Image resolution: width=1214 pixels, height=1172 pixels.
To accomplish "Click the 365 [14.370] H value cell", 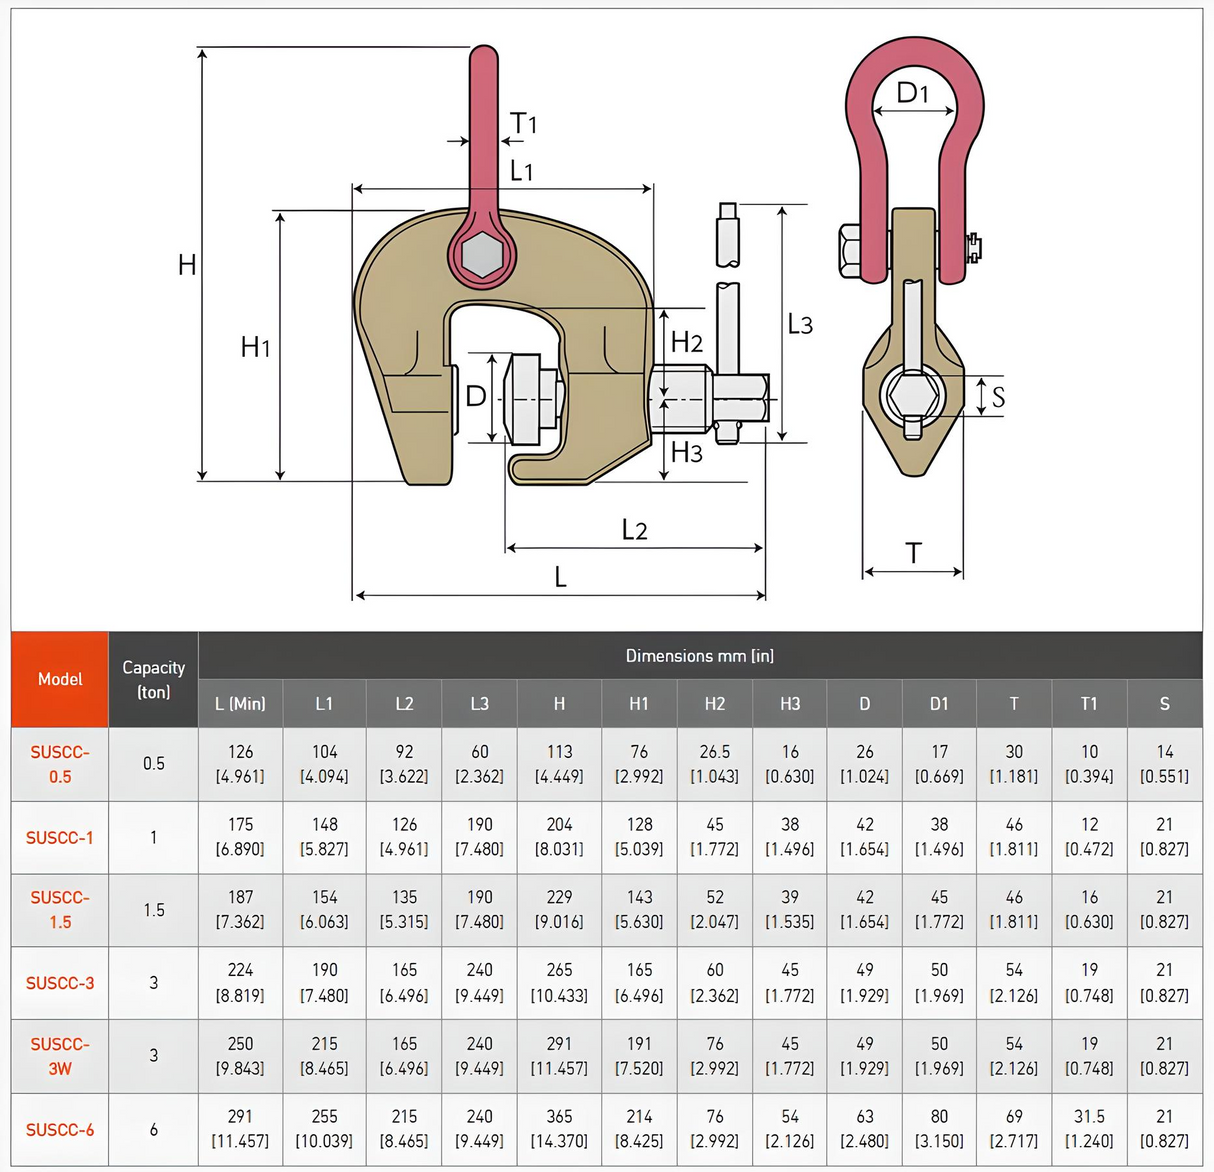I will click(558, 1129).
